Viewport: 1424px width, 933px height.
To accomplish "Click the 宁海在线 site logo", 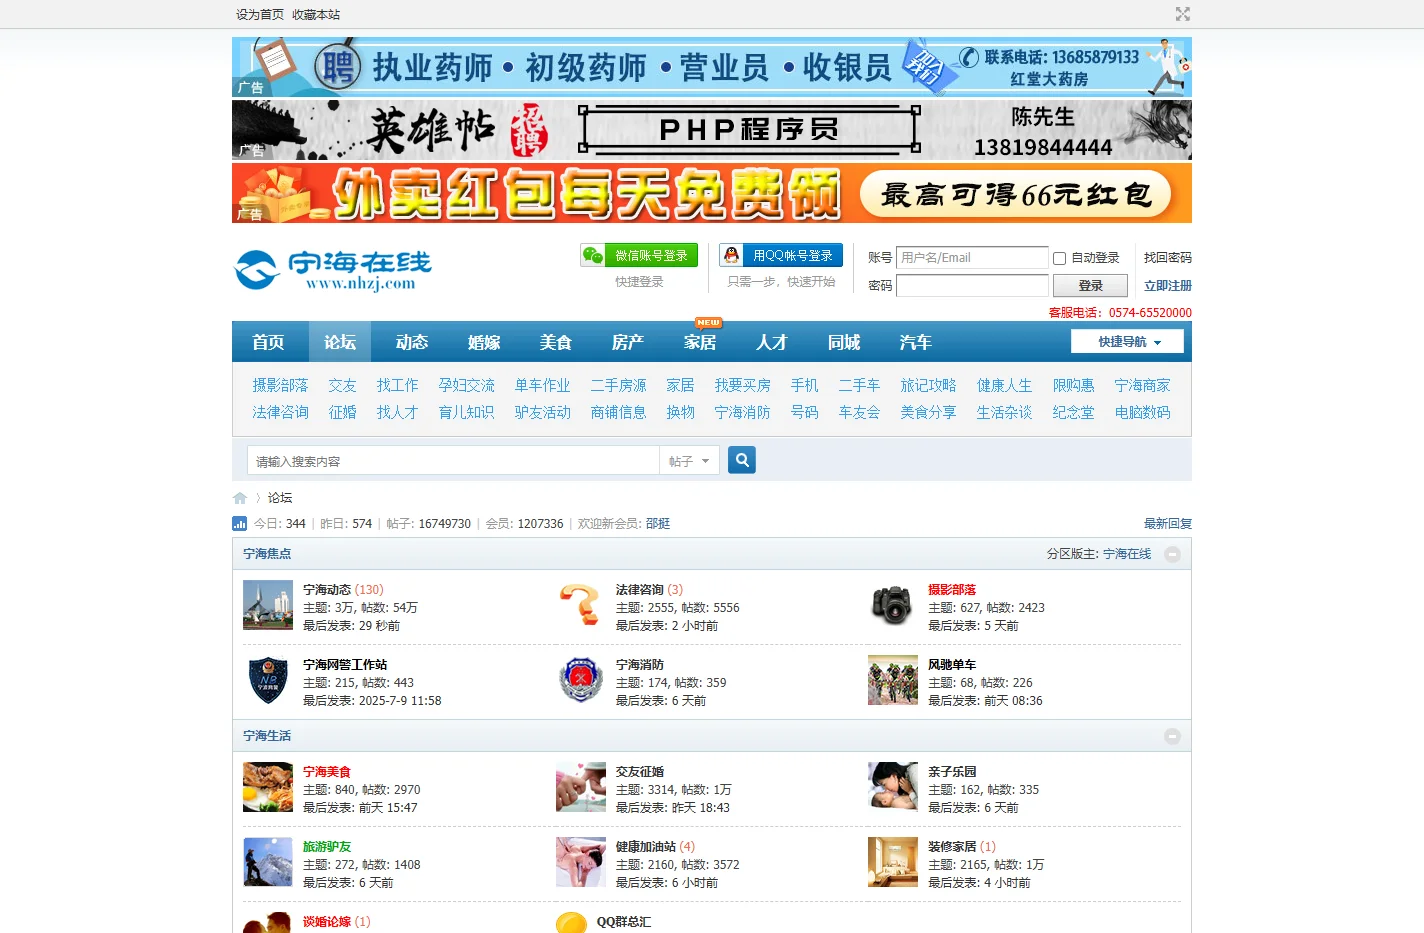I will pos(333,270).
